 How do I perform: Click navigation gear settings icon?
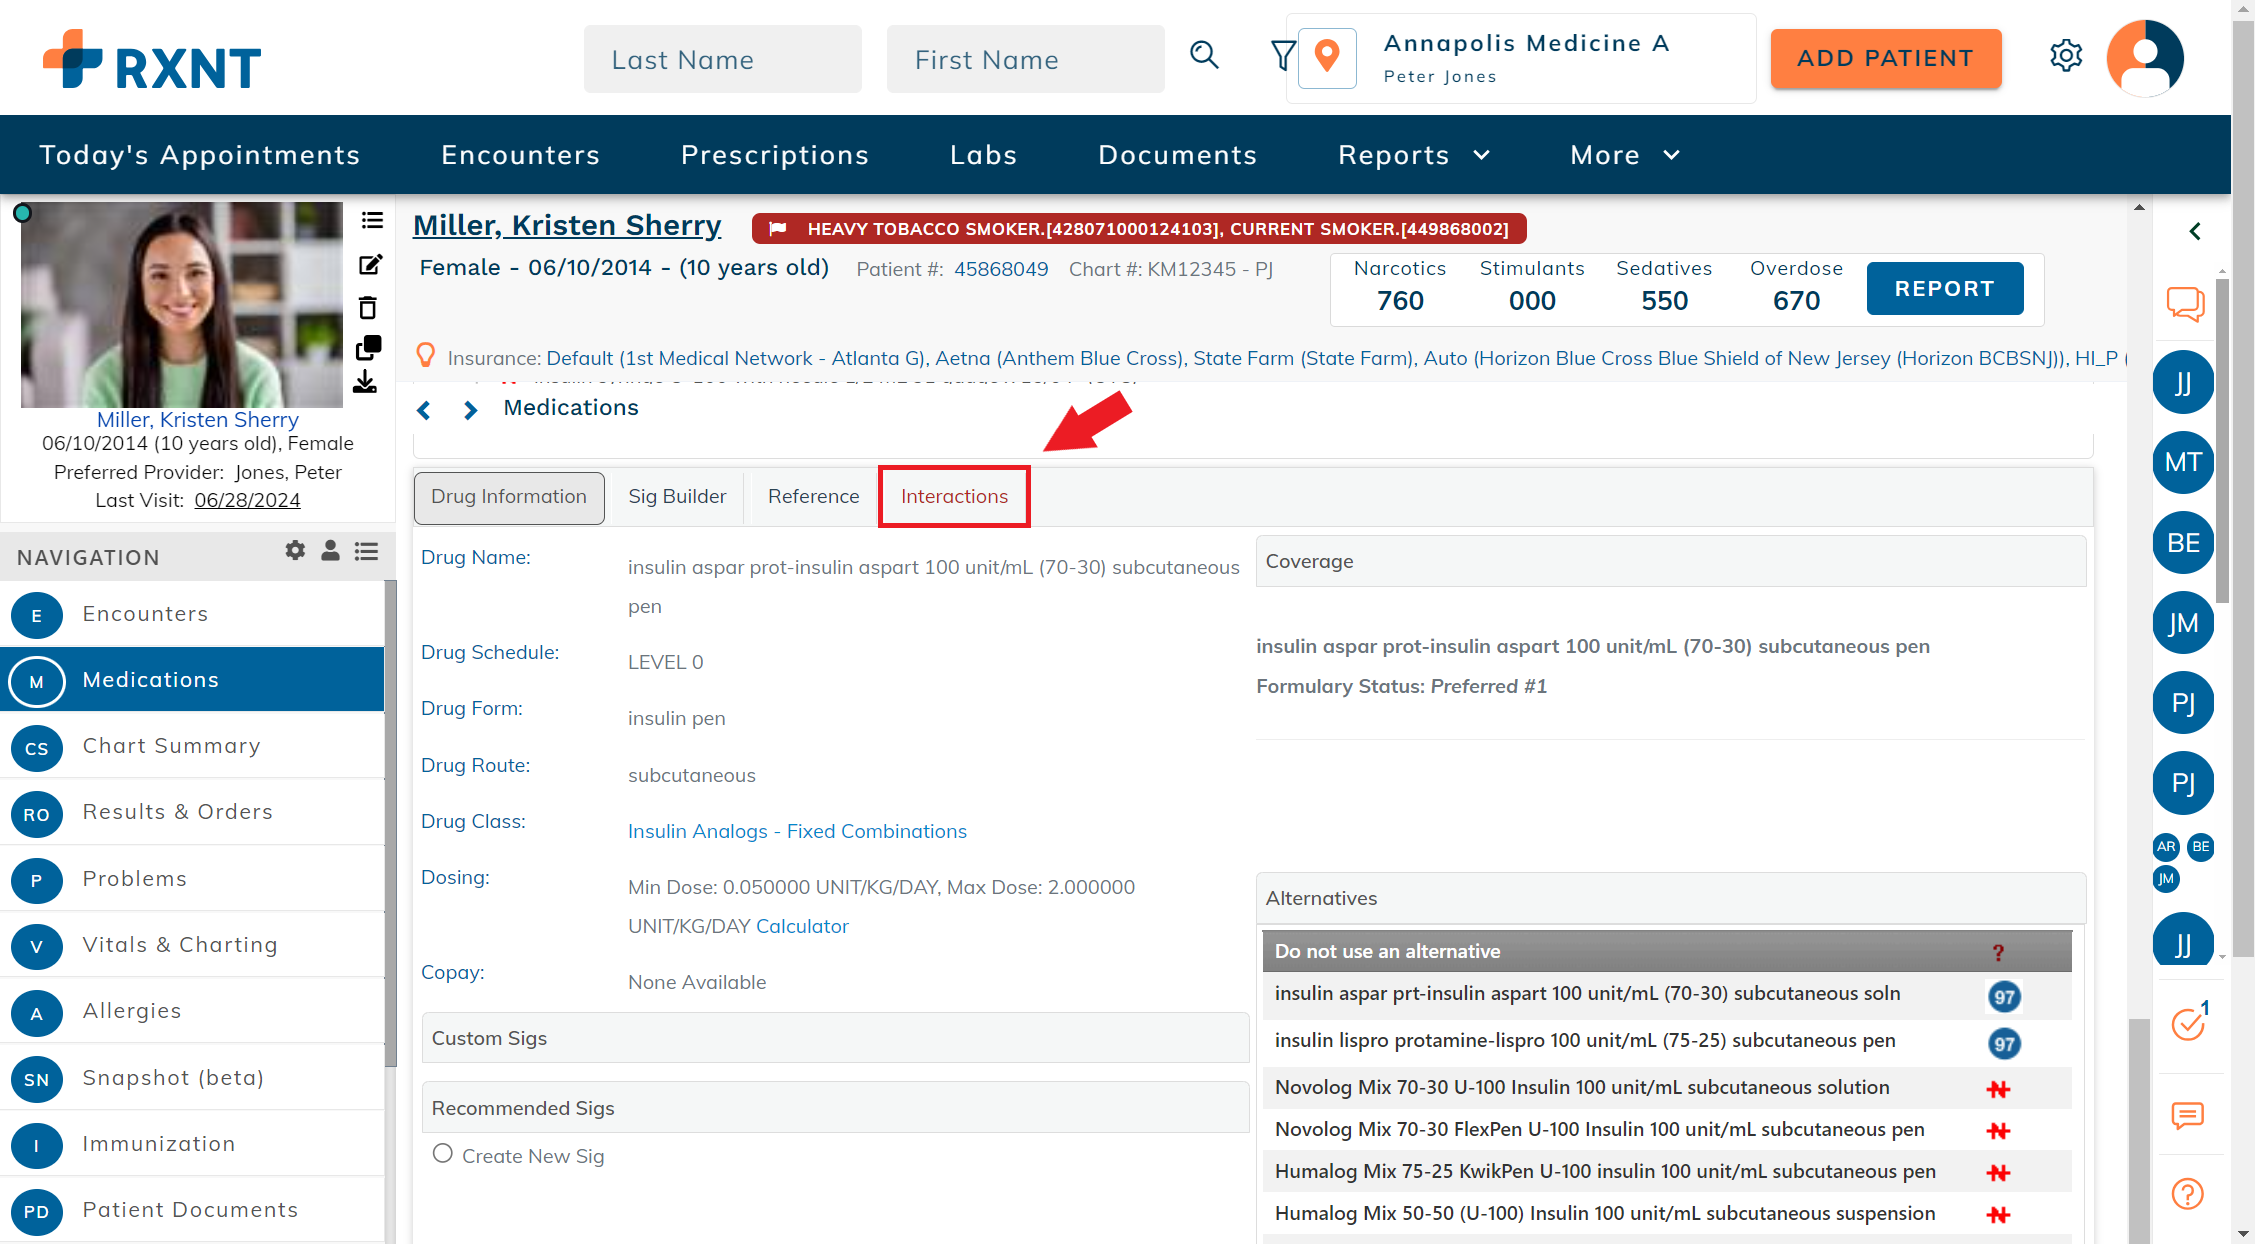(295, 551)
